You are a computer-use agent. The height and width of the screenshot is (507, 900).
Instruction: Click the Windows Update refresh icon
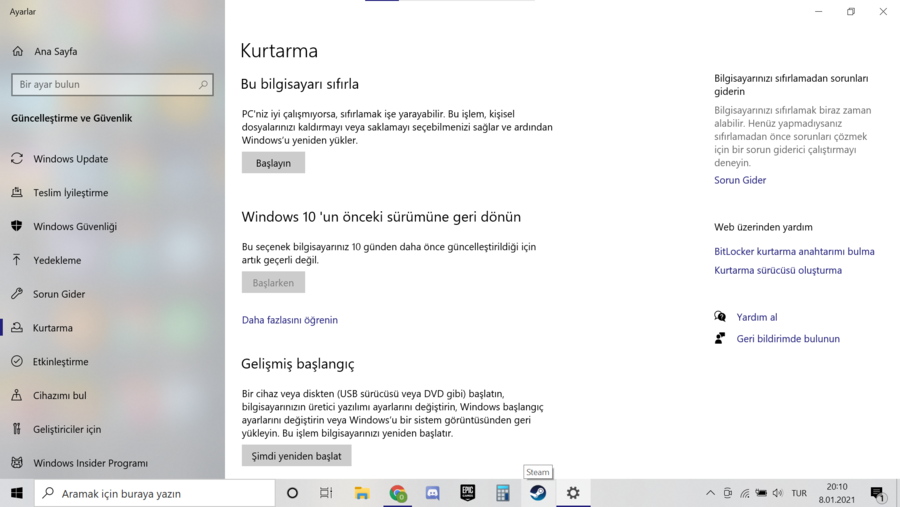17,158
